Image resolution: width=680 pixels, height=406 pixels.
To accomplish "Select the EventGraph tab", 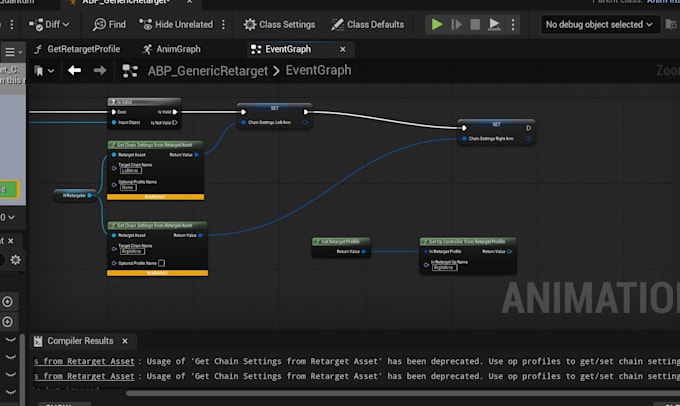I will [x=288, y=49].
